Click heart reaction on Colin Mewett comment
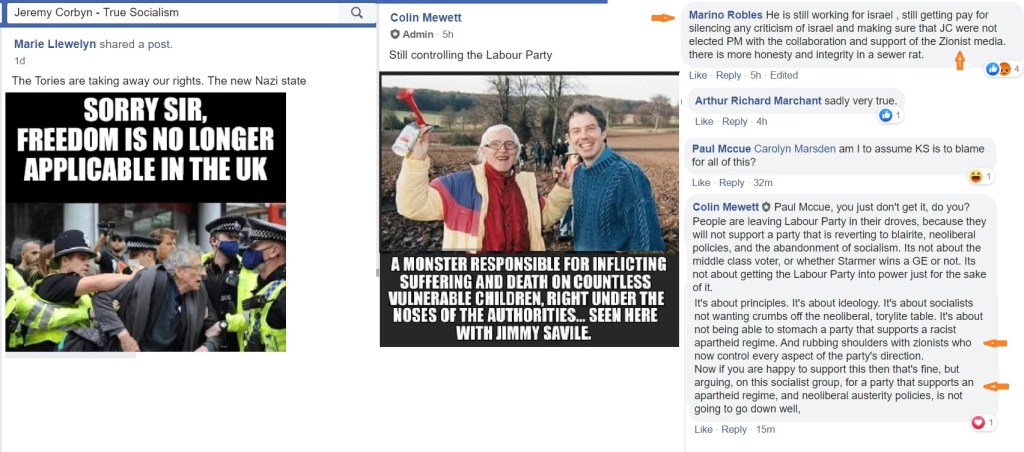This screenshot has height=452, width=1024. tap(978, 423)
